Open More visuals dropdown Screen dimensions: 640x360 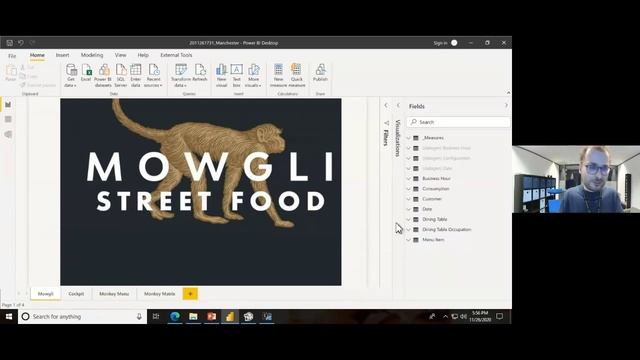253,75
